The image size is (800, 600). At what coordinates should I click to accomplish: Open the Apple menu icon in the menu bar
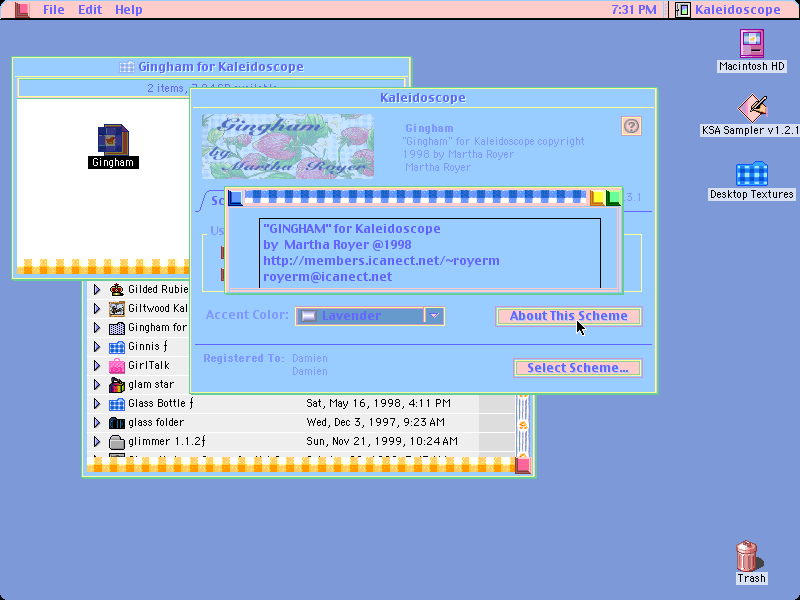pyautogui.click(x=22, y=10)
